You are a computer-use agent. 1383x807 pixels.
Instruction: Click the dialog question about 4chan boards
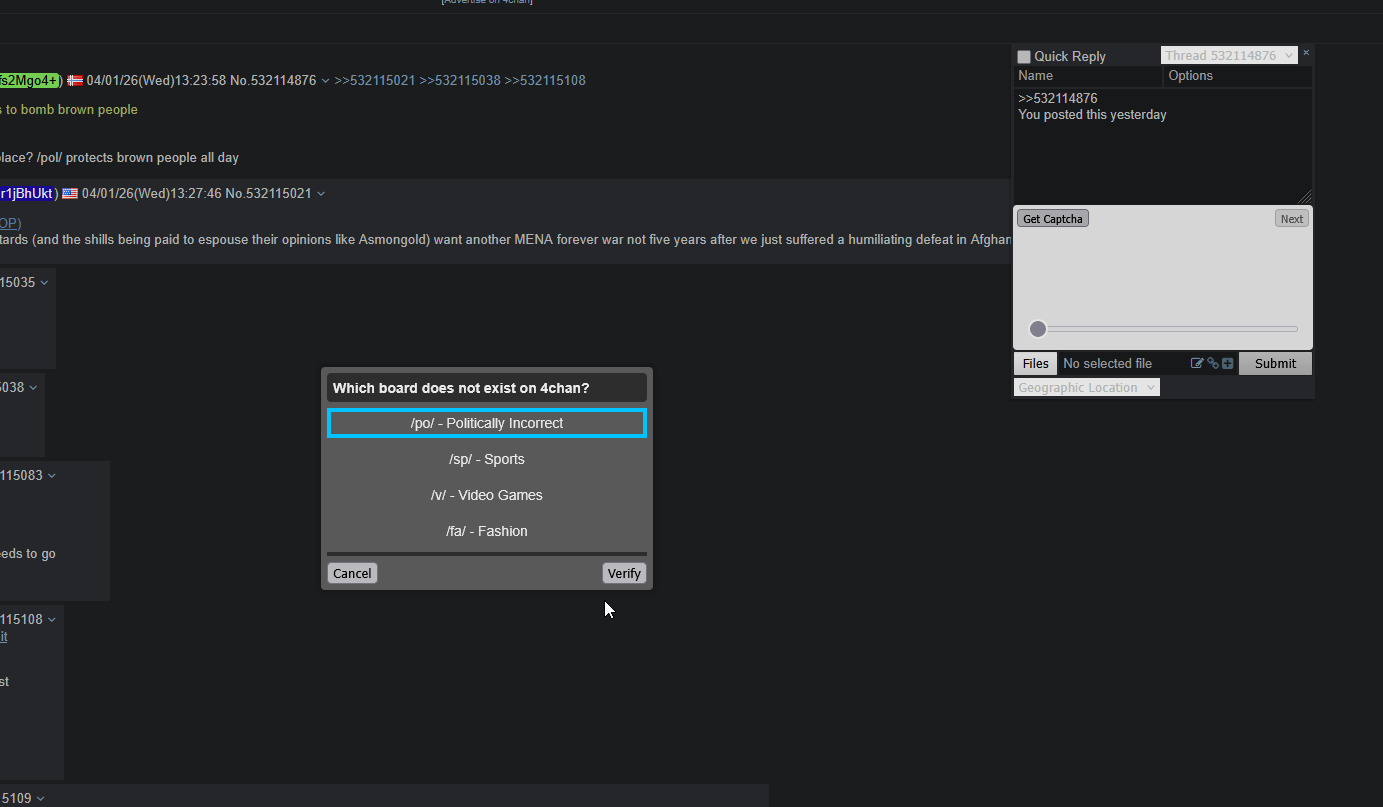click(x=461, y=388)
